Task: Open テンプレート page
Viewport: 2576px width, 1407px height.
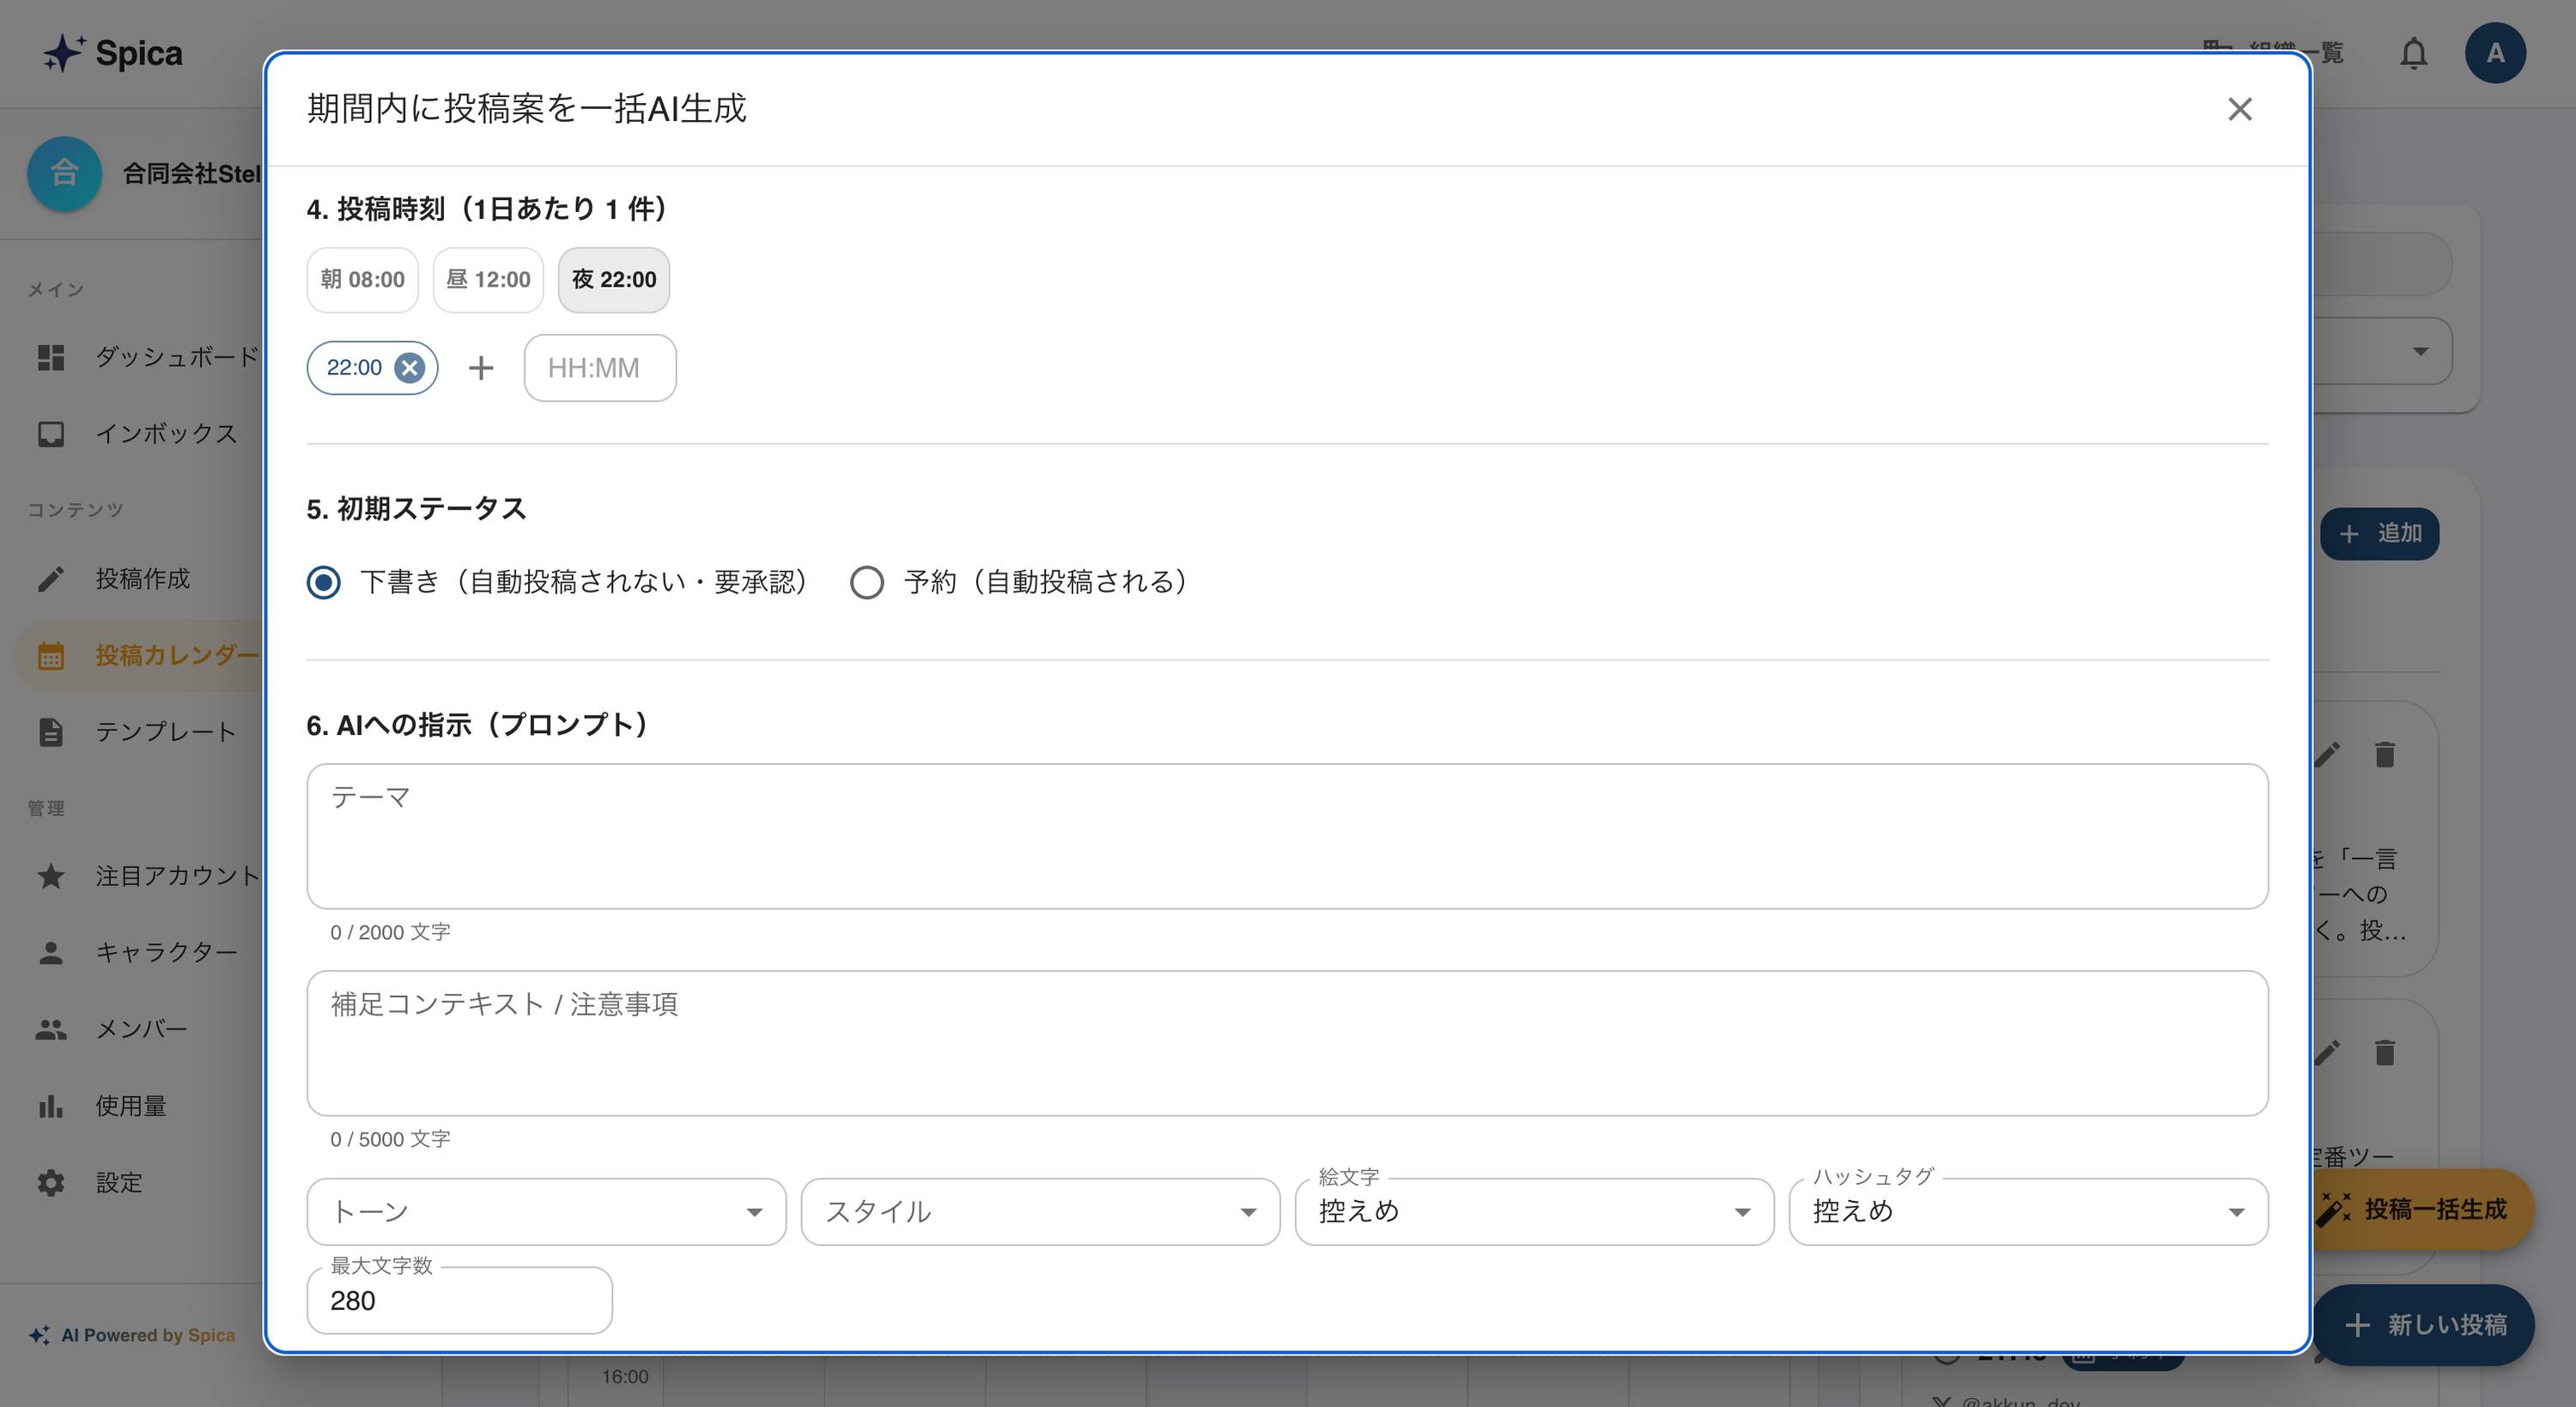Action: tap(140, 732)
